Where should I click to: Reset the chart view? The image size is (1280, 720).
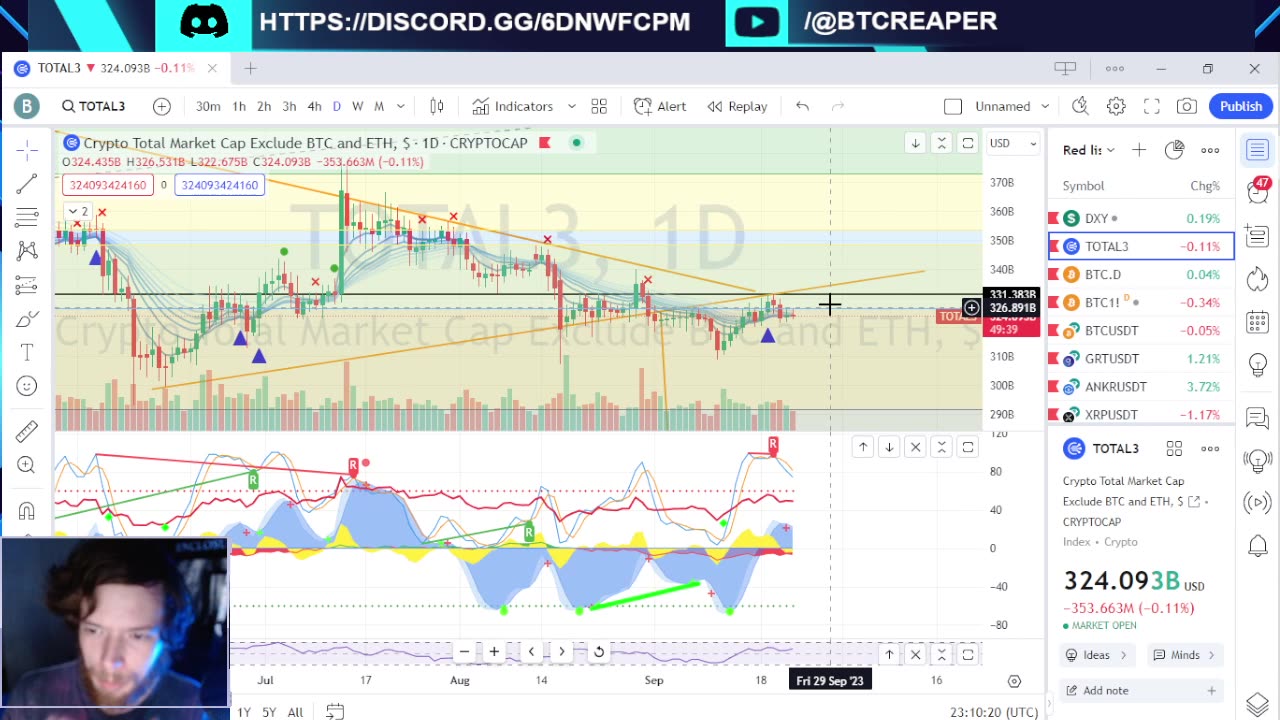coord(598,652)
